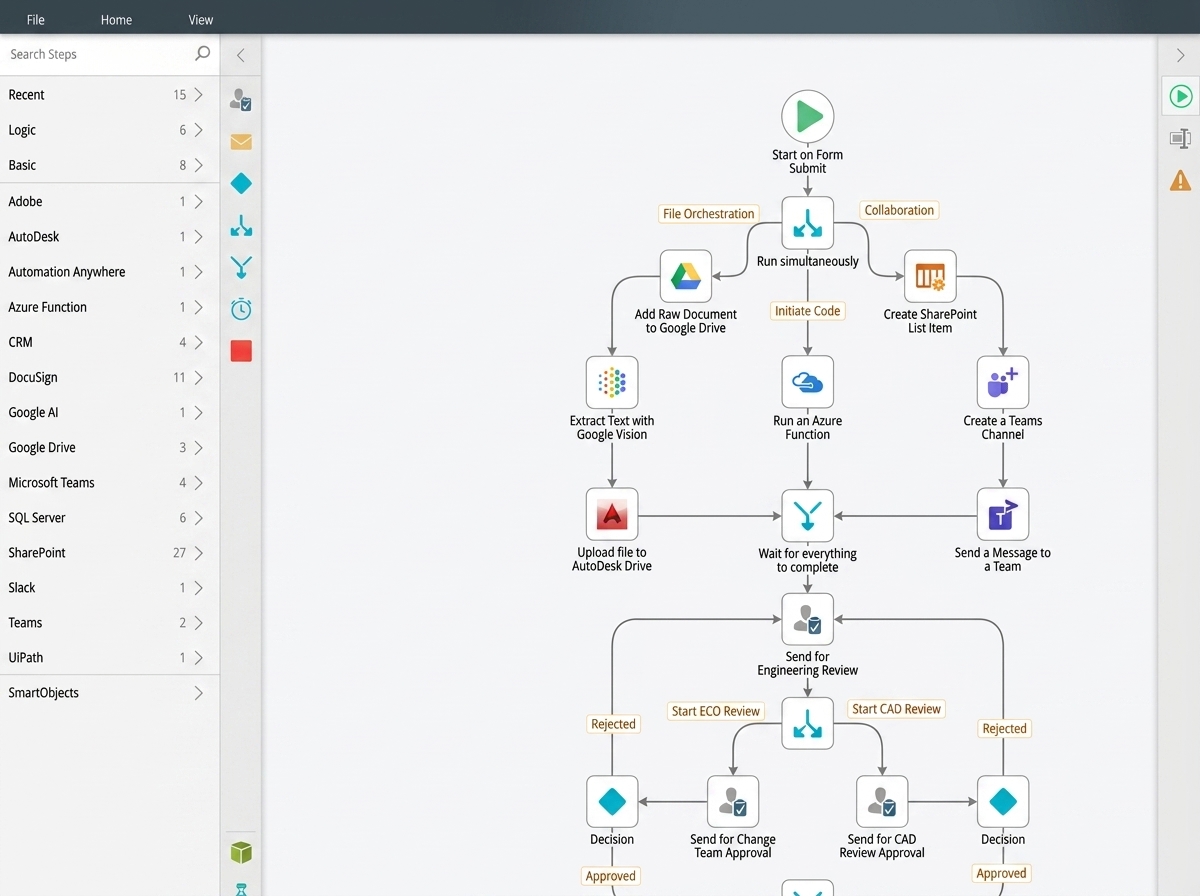The image size is (1200, 896).
Task: Expand the UiPath category
Action: 110,657
